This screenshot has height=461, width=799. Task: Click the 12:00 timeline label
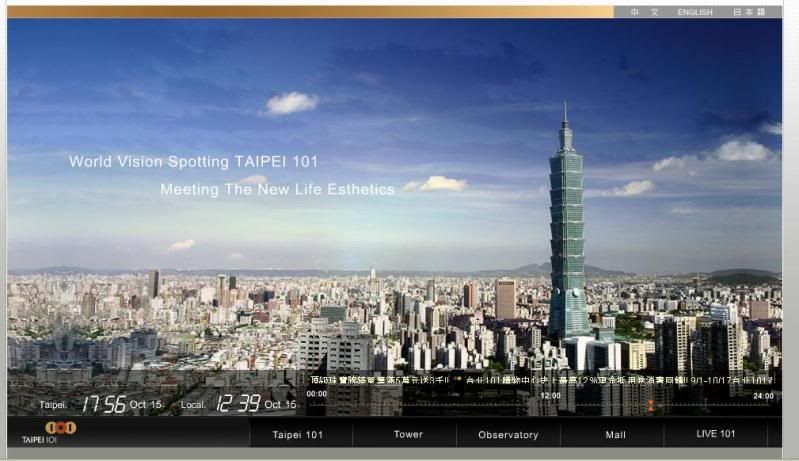(x=550, y=395)
